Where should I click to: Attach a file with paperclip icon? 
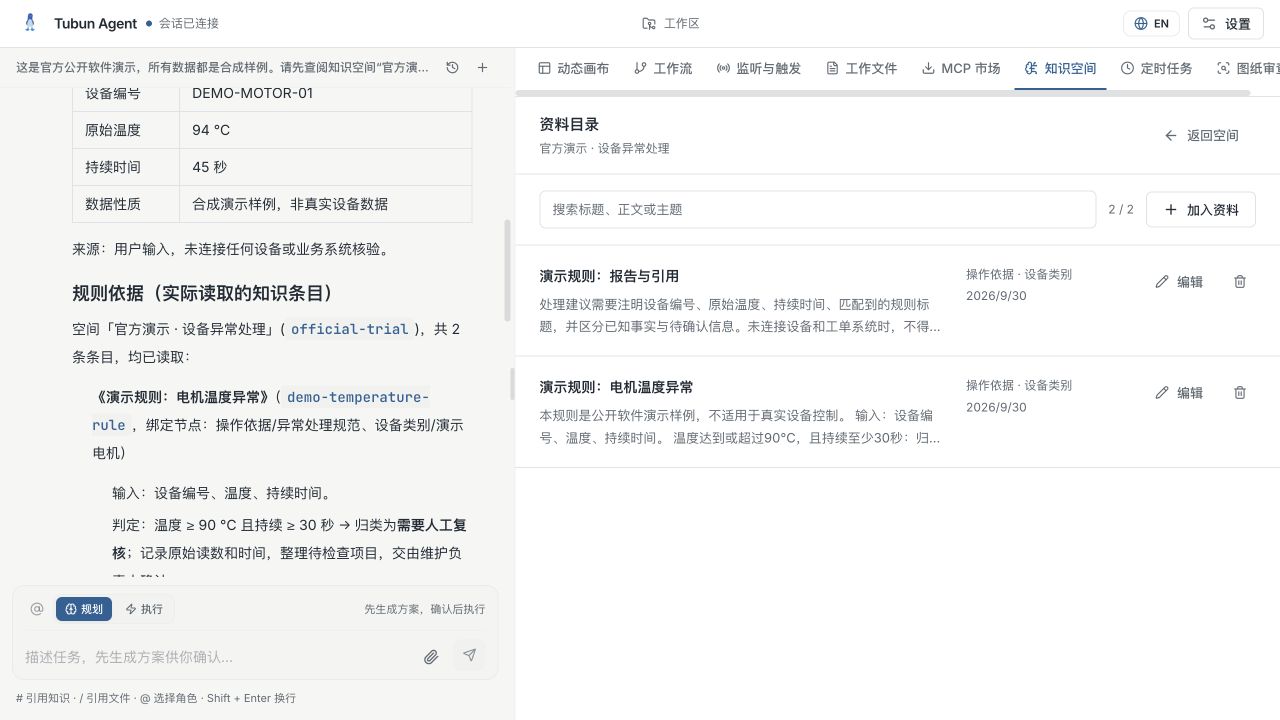tap(431, 657)
